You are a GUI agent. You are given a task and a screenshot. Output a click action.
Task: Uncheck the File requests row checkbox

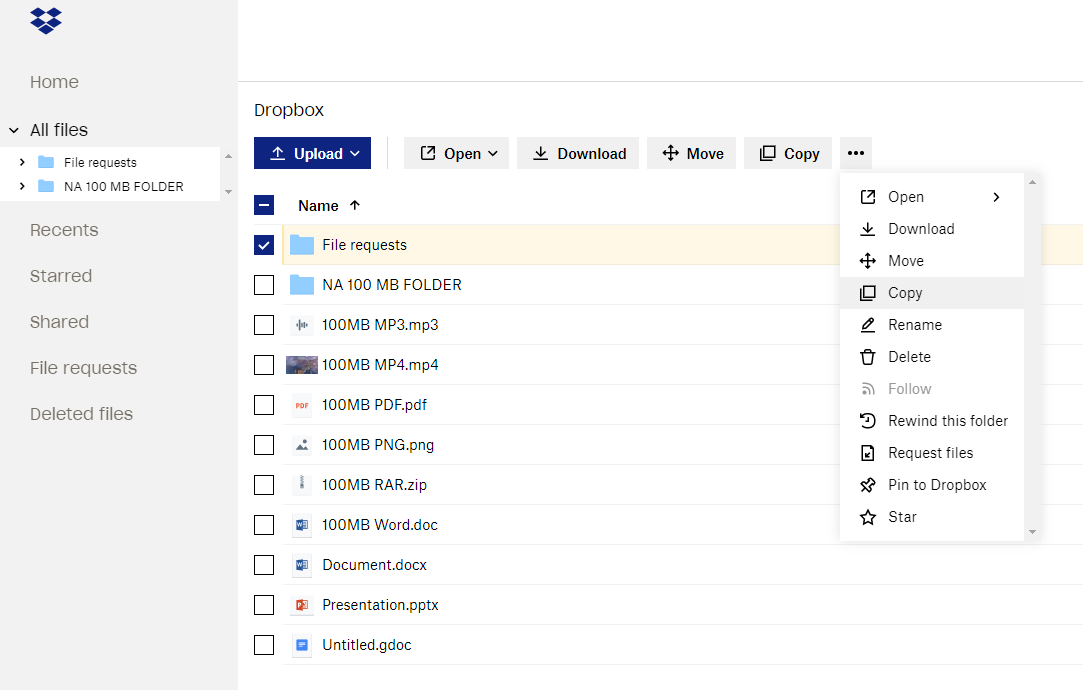point(263,244)
